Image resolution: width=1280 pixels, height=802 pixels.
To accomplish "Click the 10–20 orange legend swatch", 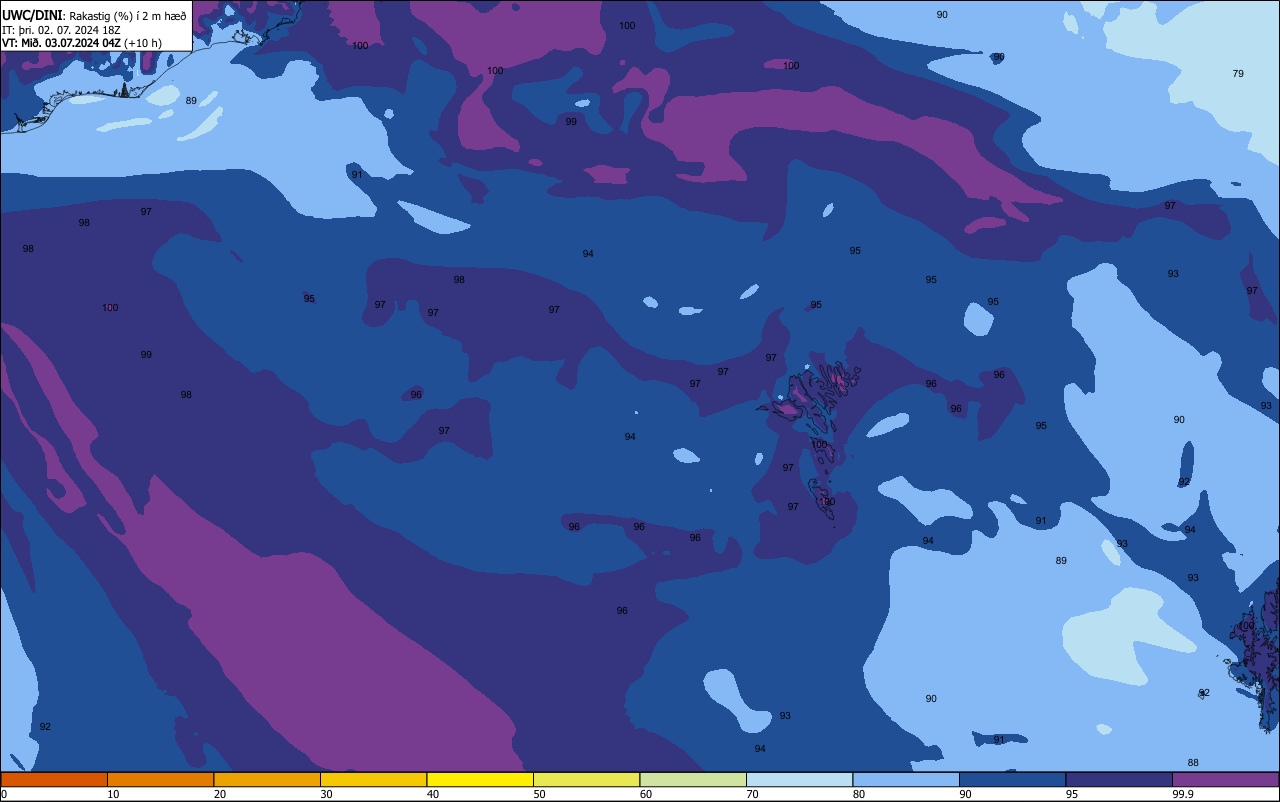I will tap(160, 779).
